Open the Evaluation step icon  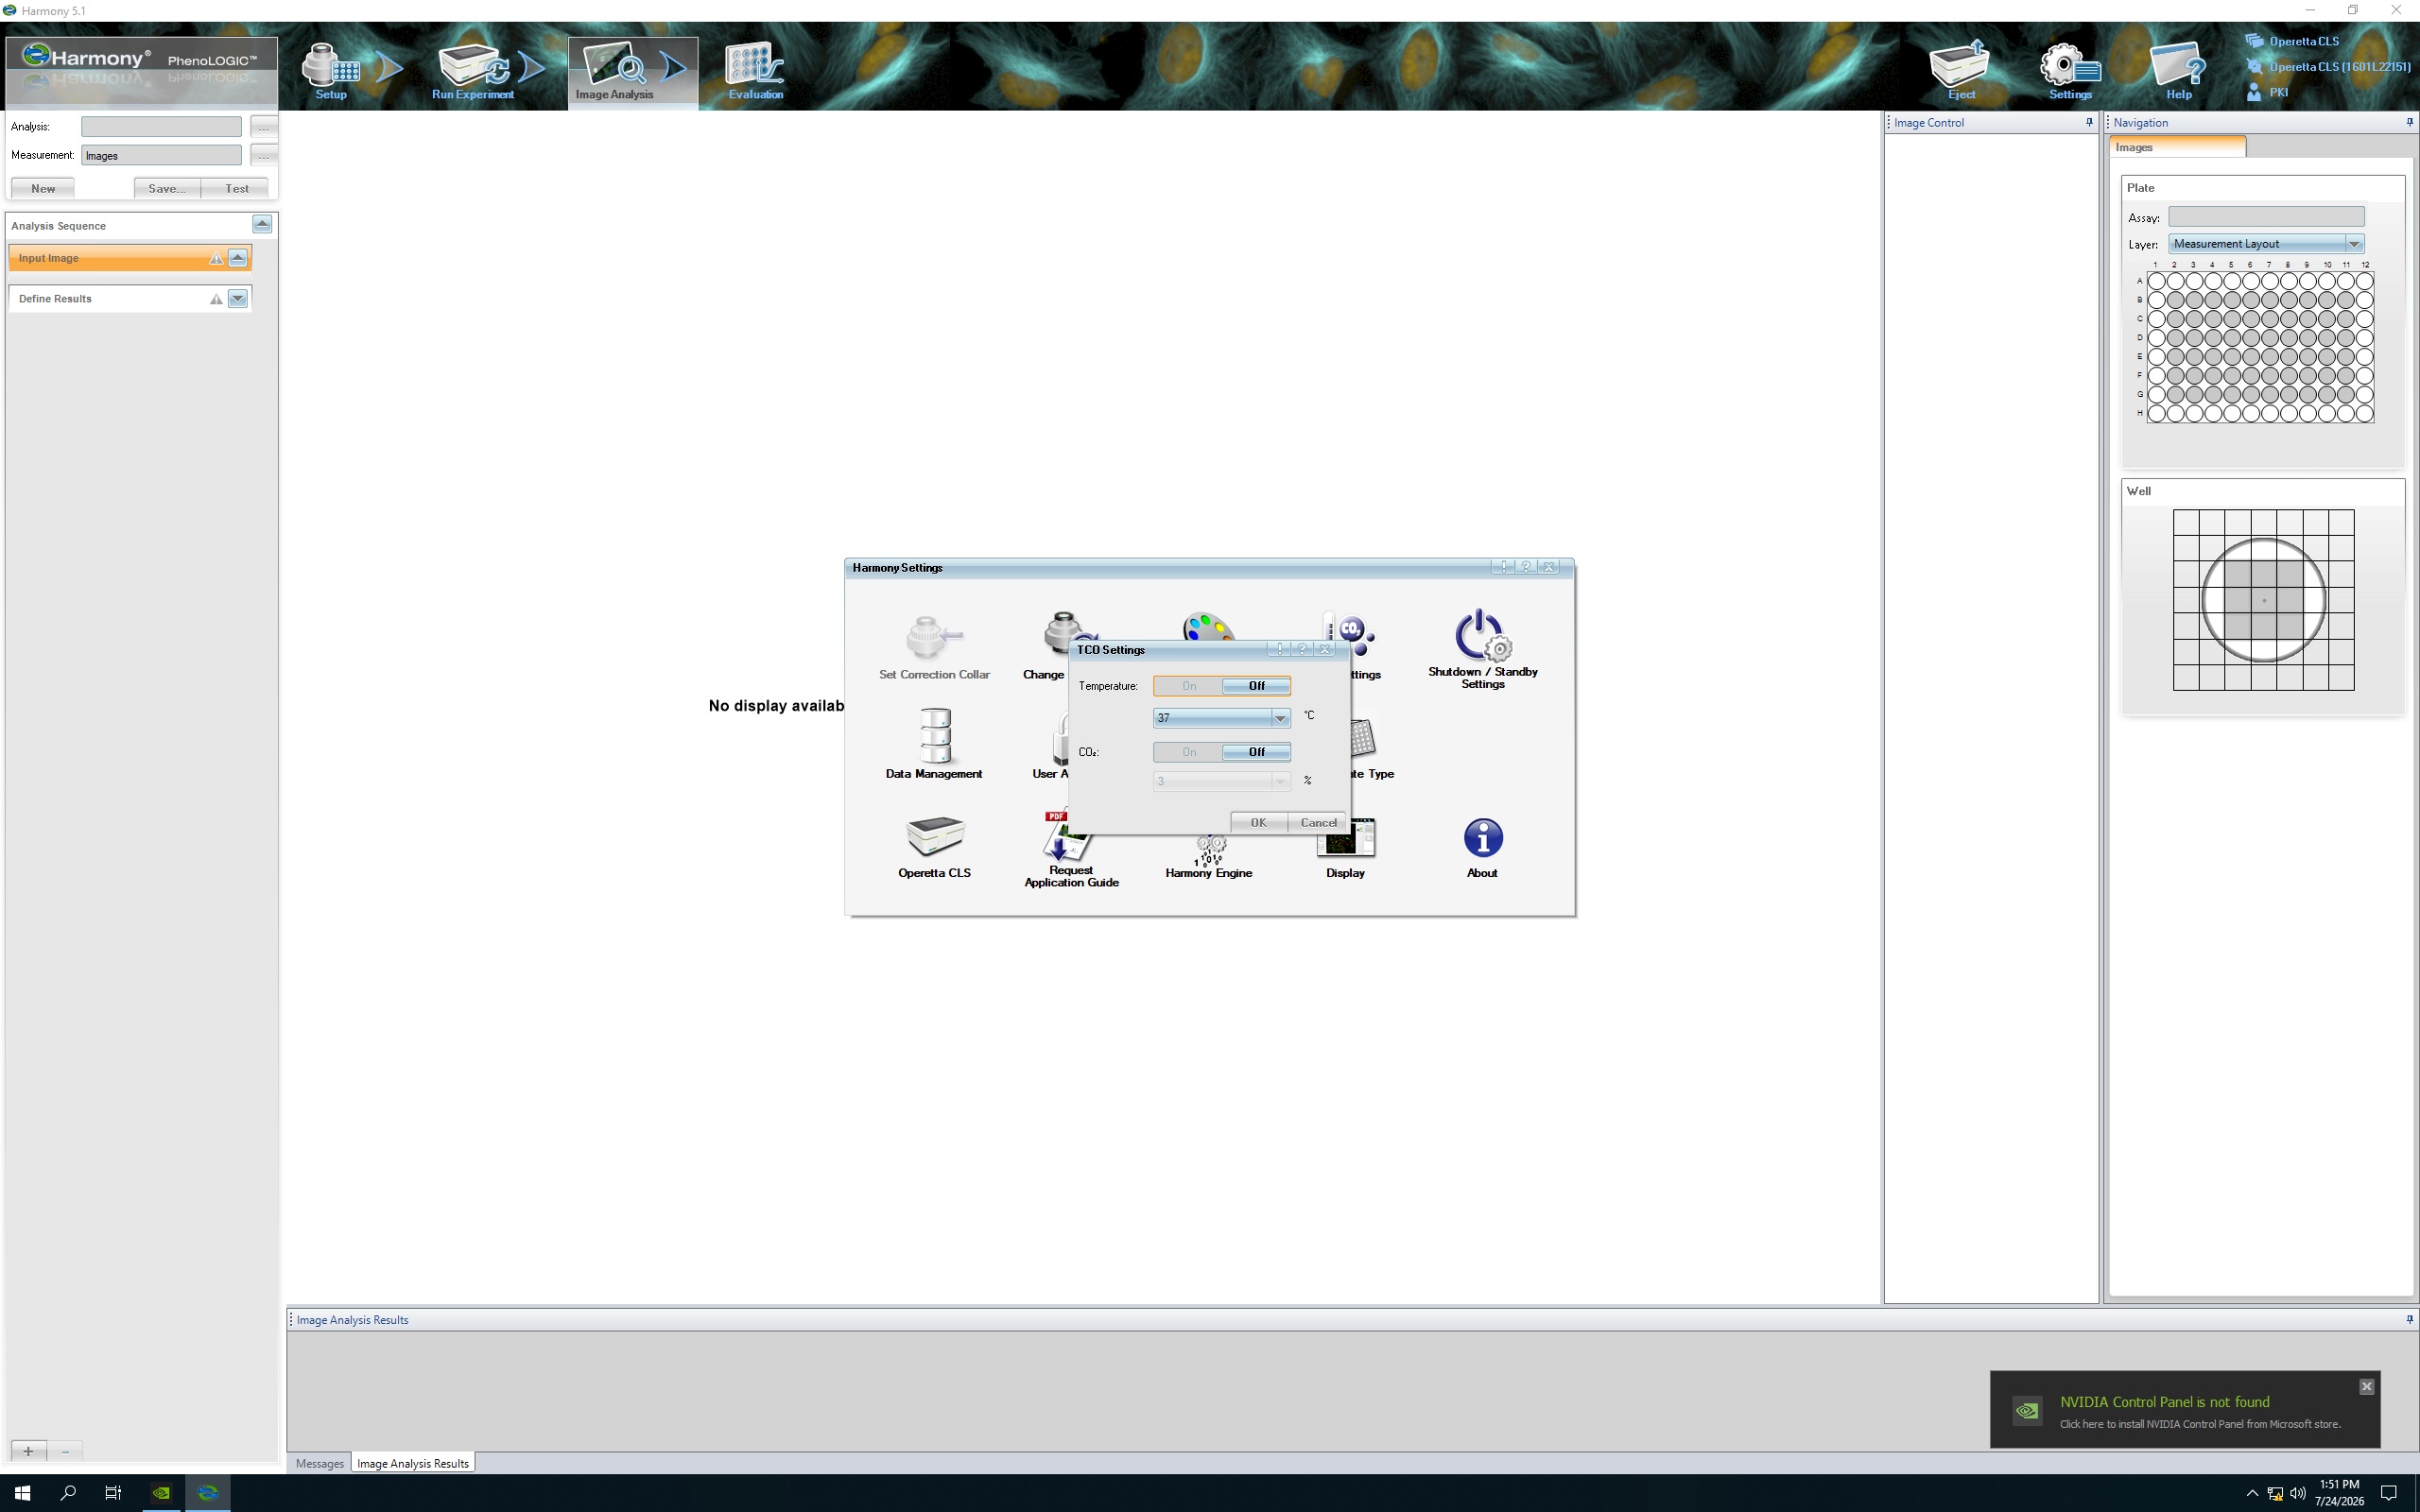click(x=755, y=70)
